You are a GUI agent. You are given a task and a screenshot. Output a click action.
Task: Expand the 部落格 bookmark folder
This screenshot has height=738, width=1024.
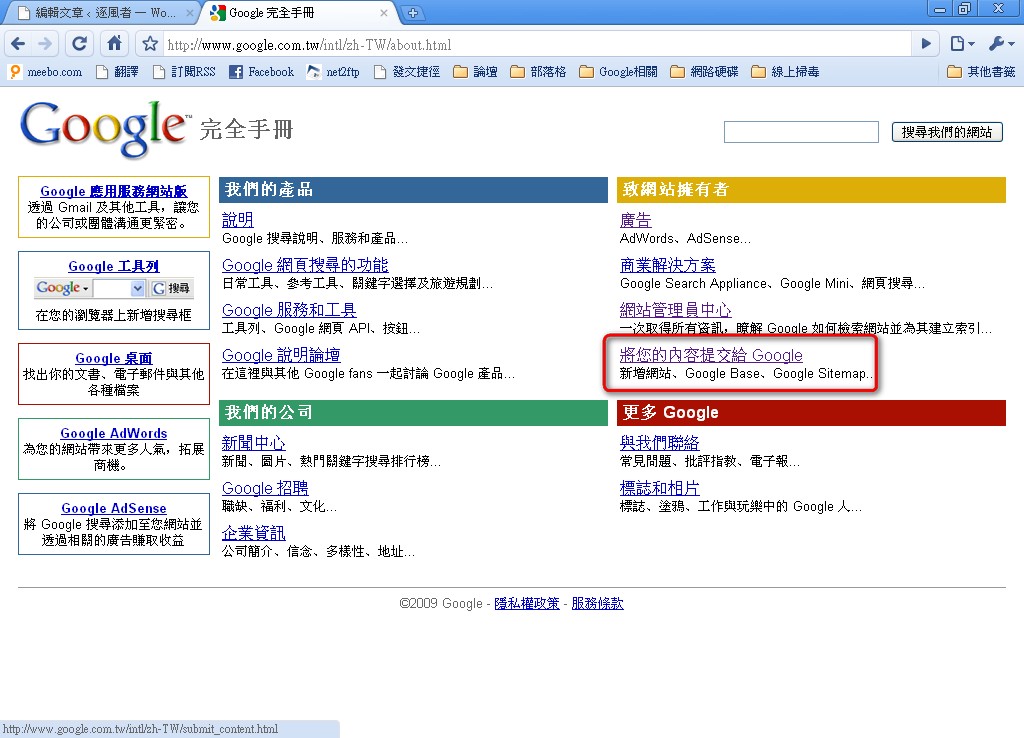point(538,72)
